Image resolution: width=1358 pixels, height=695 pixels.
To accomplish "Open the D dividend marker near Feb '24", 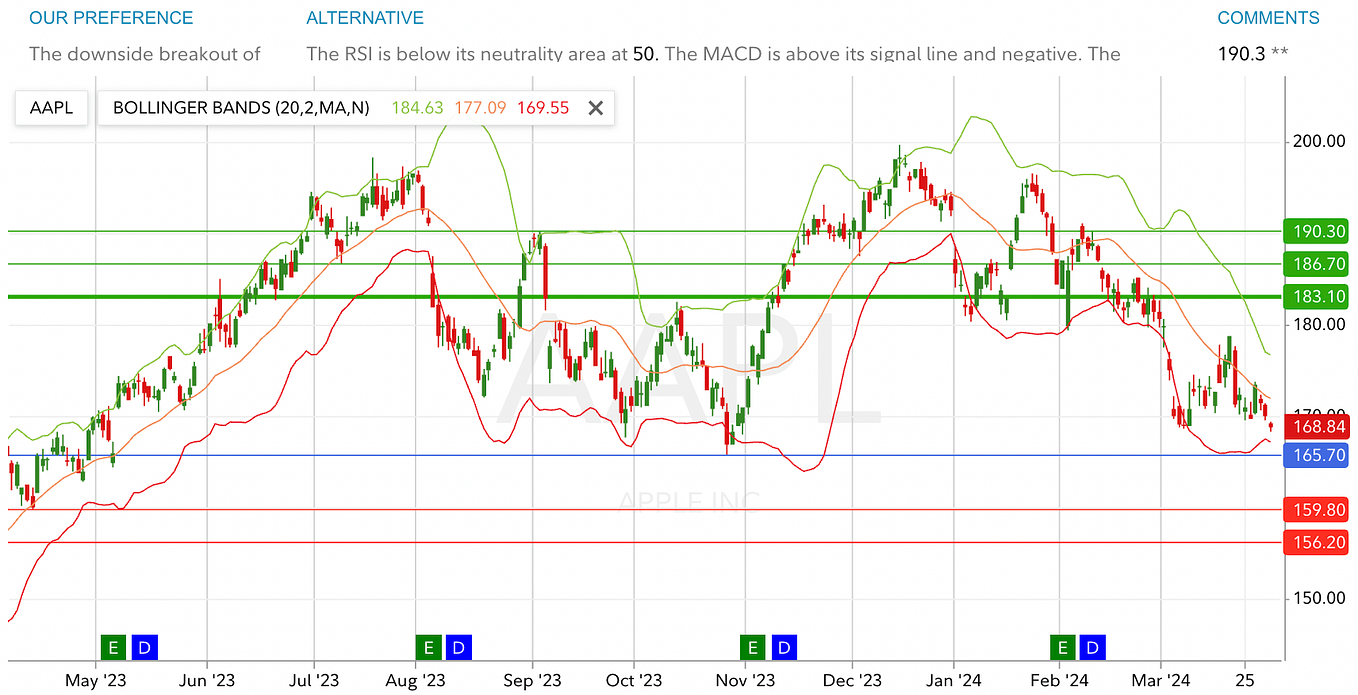I will tap(1091, 647).
